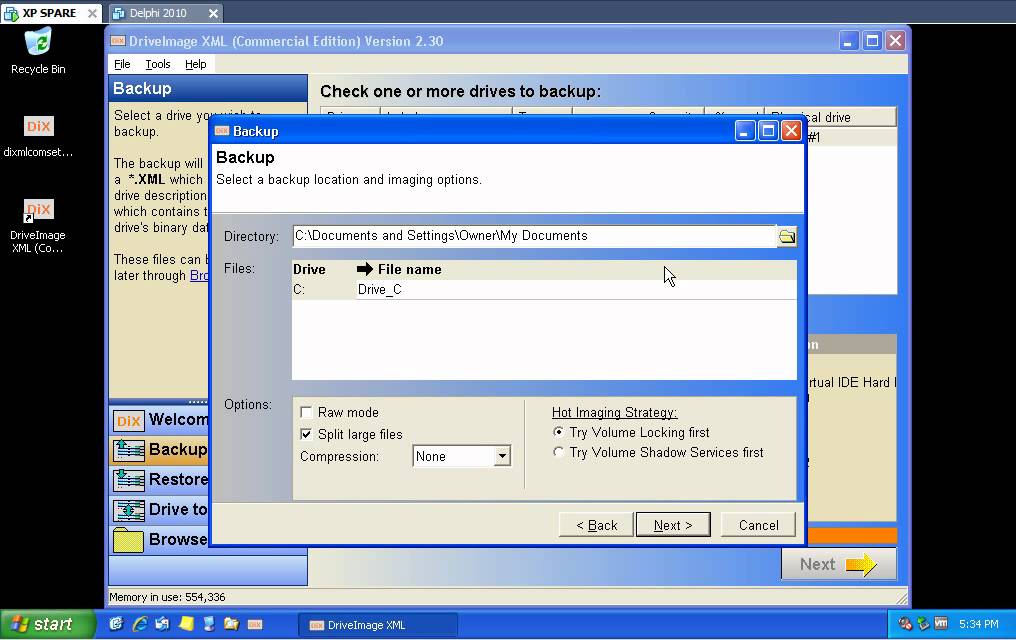The width and height of the screenshot is (1016, 640).
Task: Click the DiX icon in main window title bar
Action: [x=118, y=41]
